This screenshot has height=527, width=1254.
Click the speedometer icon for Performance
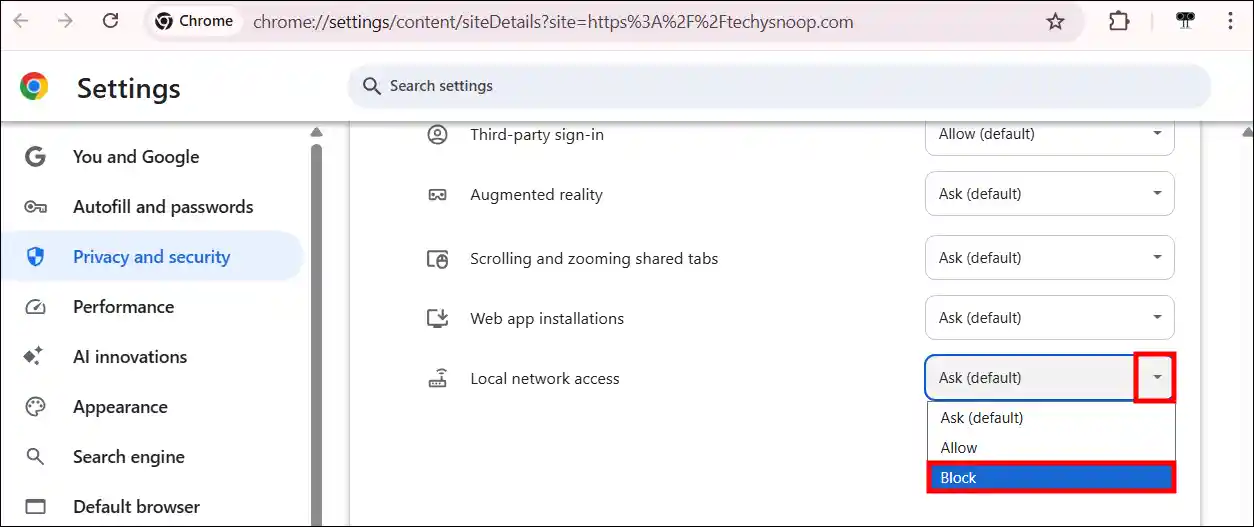point(35,307)
